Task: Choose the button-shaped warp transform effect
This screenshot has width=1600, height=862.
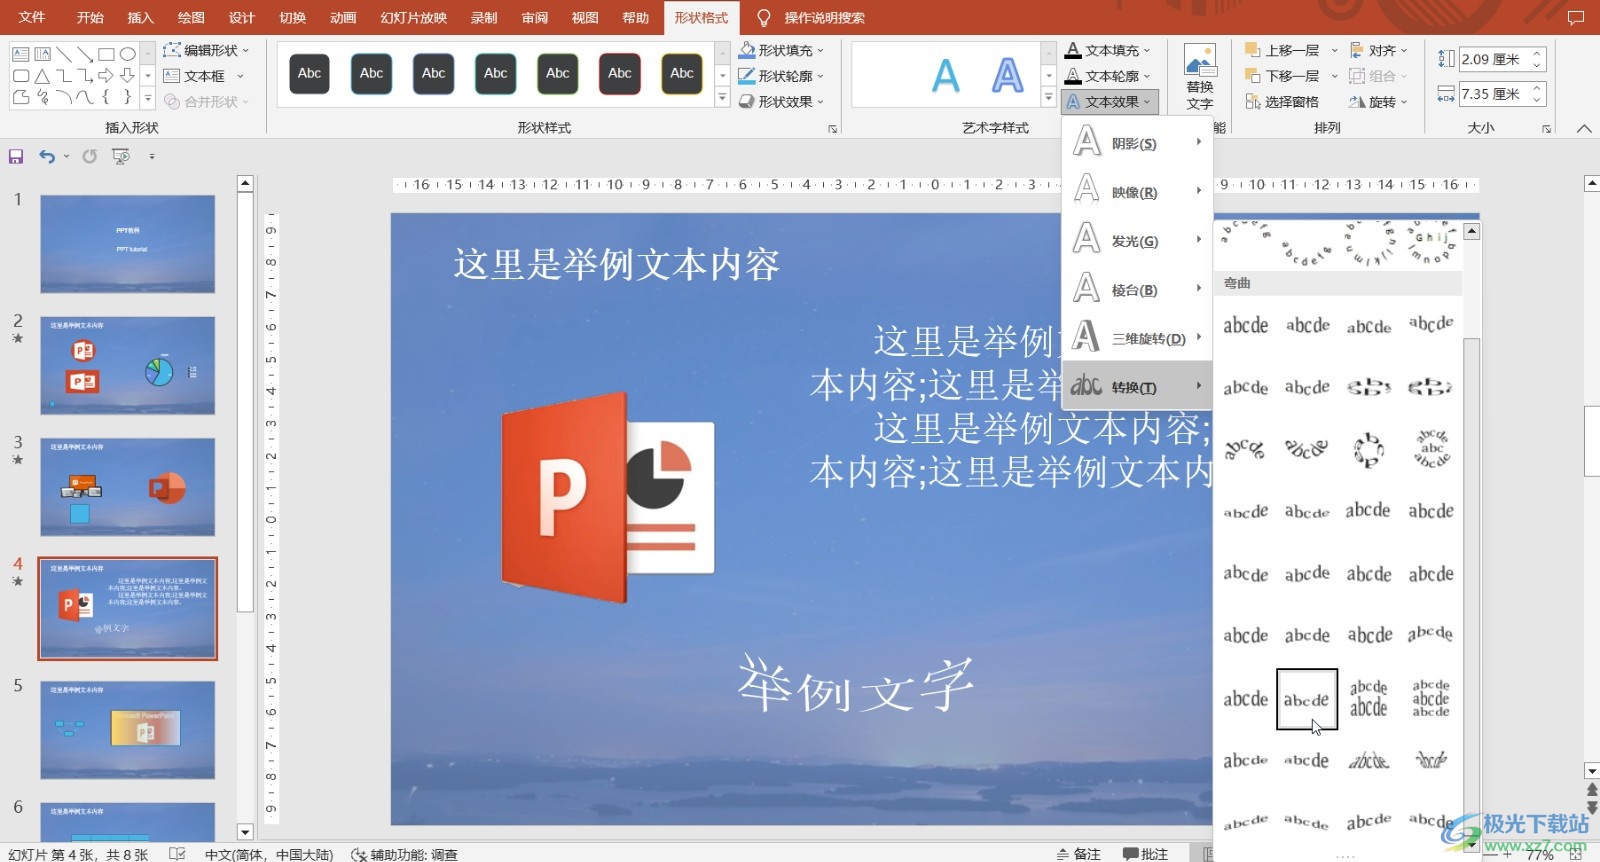Action: [1431, 450]
